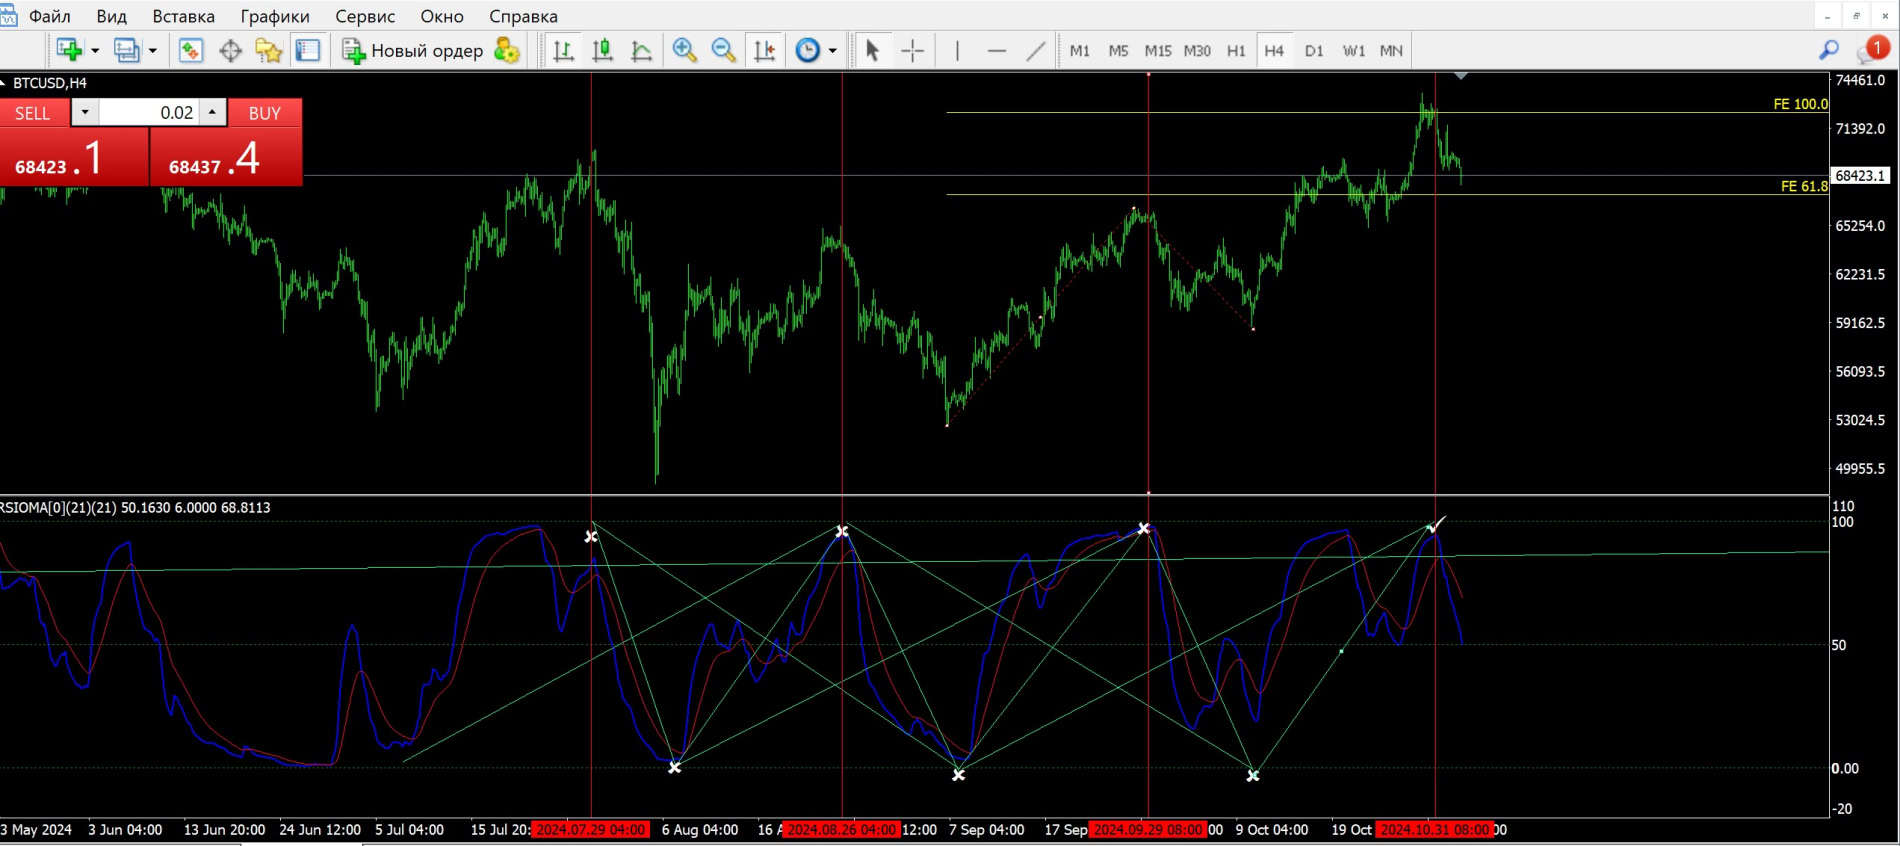Screen dimensions: 1900x846
Task: Switch to line chart type
Action: (x=641, y=50)
